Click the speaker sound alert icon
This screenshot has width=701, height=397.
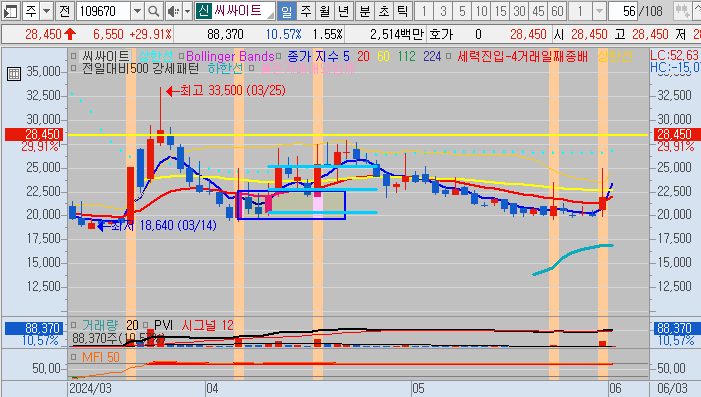pyautogui.click(x=173, y=11)
